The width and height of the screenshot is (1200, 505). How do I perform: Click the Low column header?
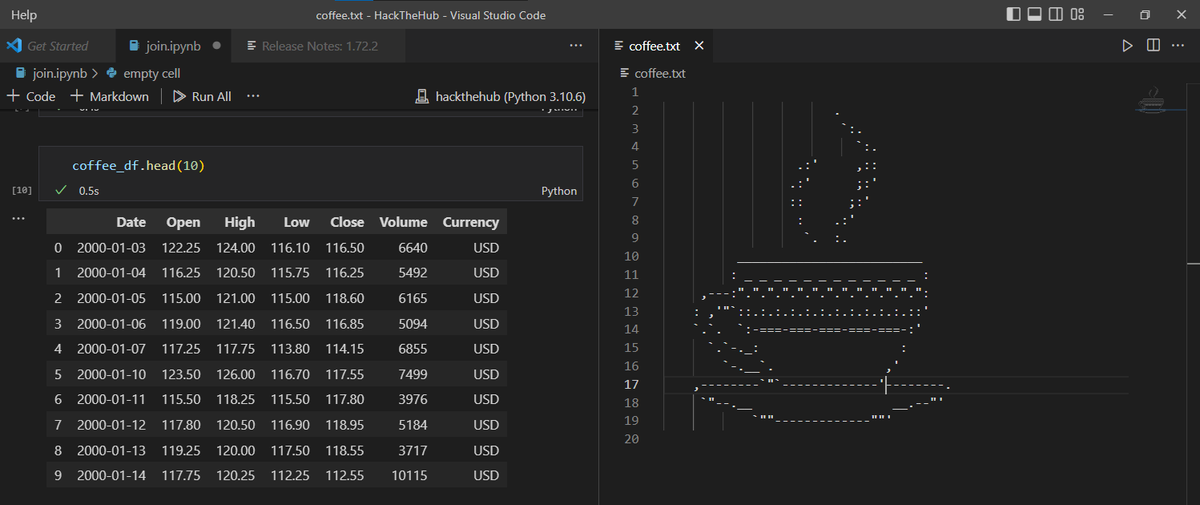296,222
